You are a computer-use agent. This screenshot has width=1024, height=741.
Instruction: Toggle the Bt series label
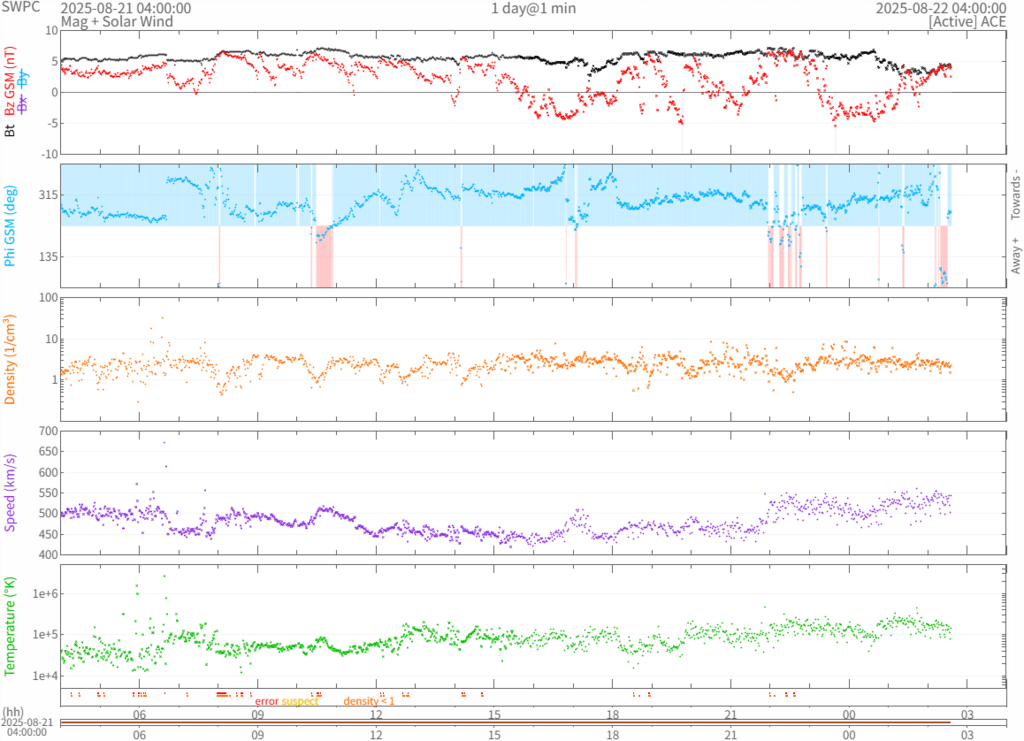click(x=11, y=130)
